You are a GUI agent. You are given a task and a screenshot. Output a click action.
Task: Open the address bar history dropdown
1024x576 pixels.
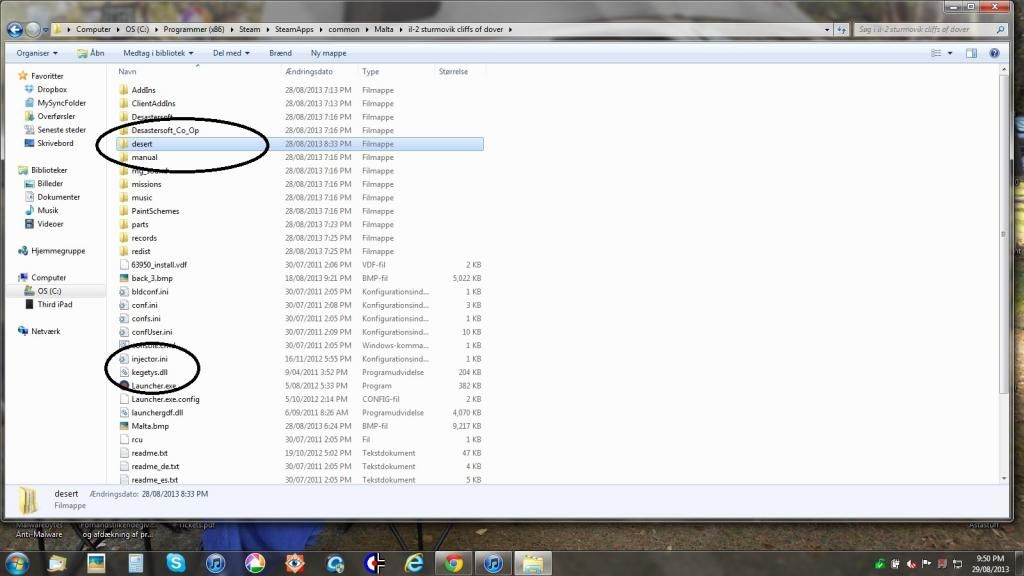tap(827, 29)
